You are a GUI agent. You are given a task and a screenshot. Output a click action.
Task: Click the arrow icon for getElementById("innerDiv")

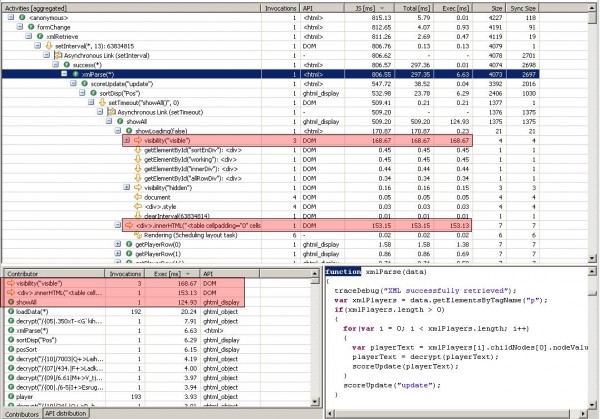click(x=138, y=169)
